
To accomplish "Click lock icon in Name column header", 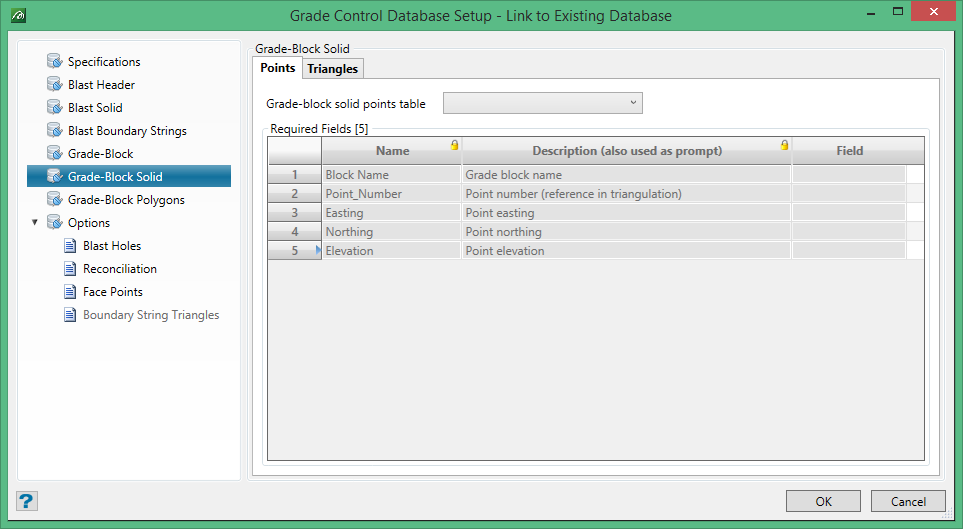I will [x=455, y=145].
